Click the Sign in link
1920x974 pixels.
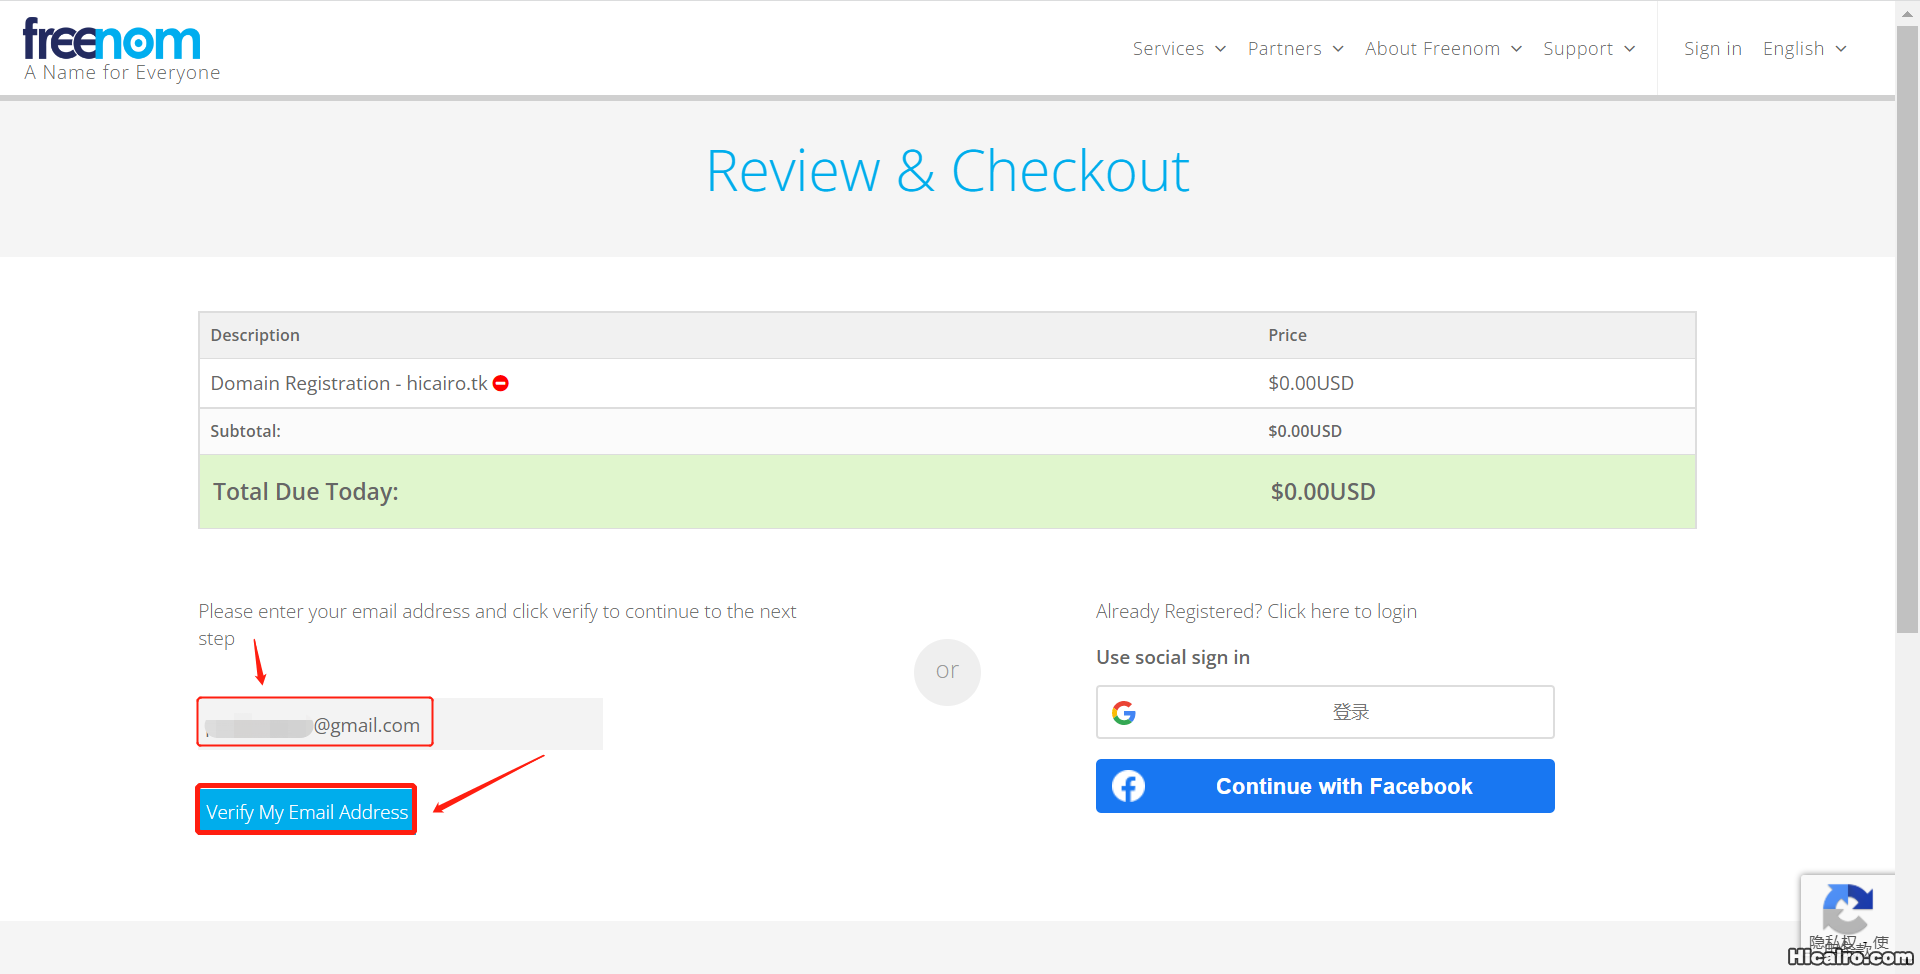click(x=1712, y=49)
